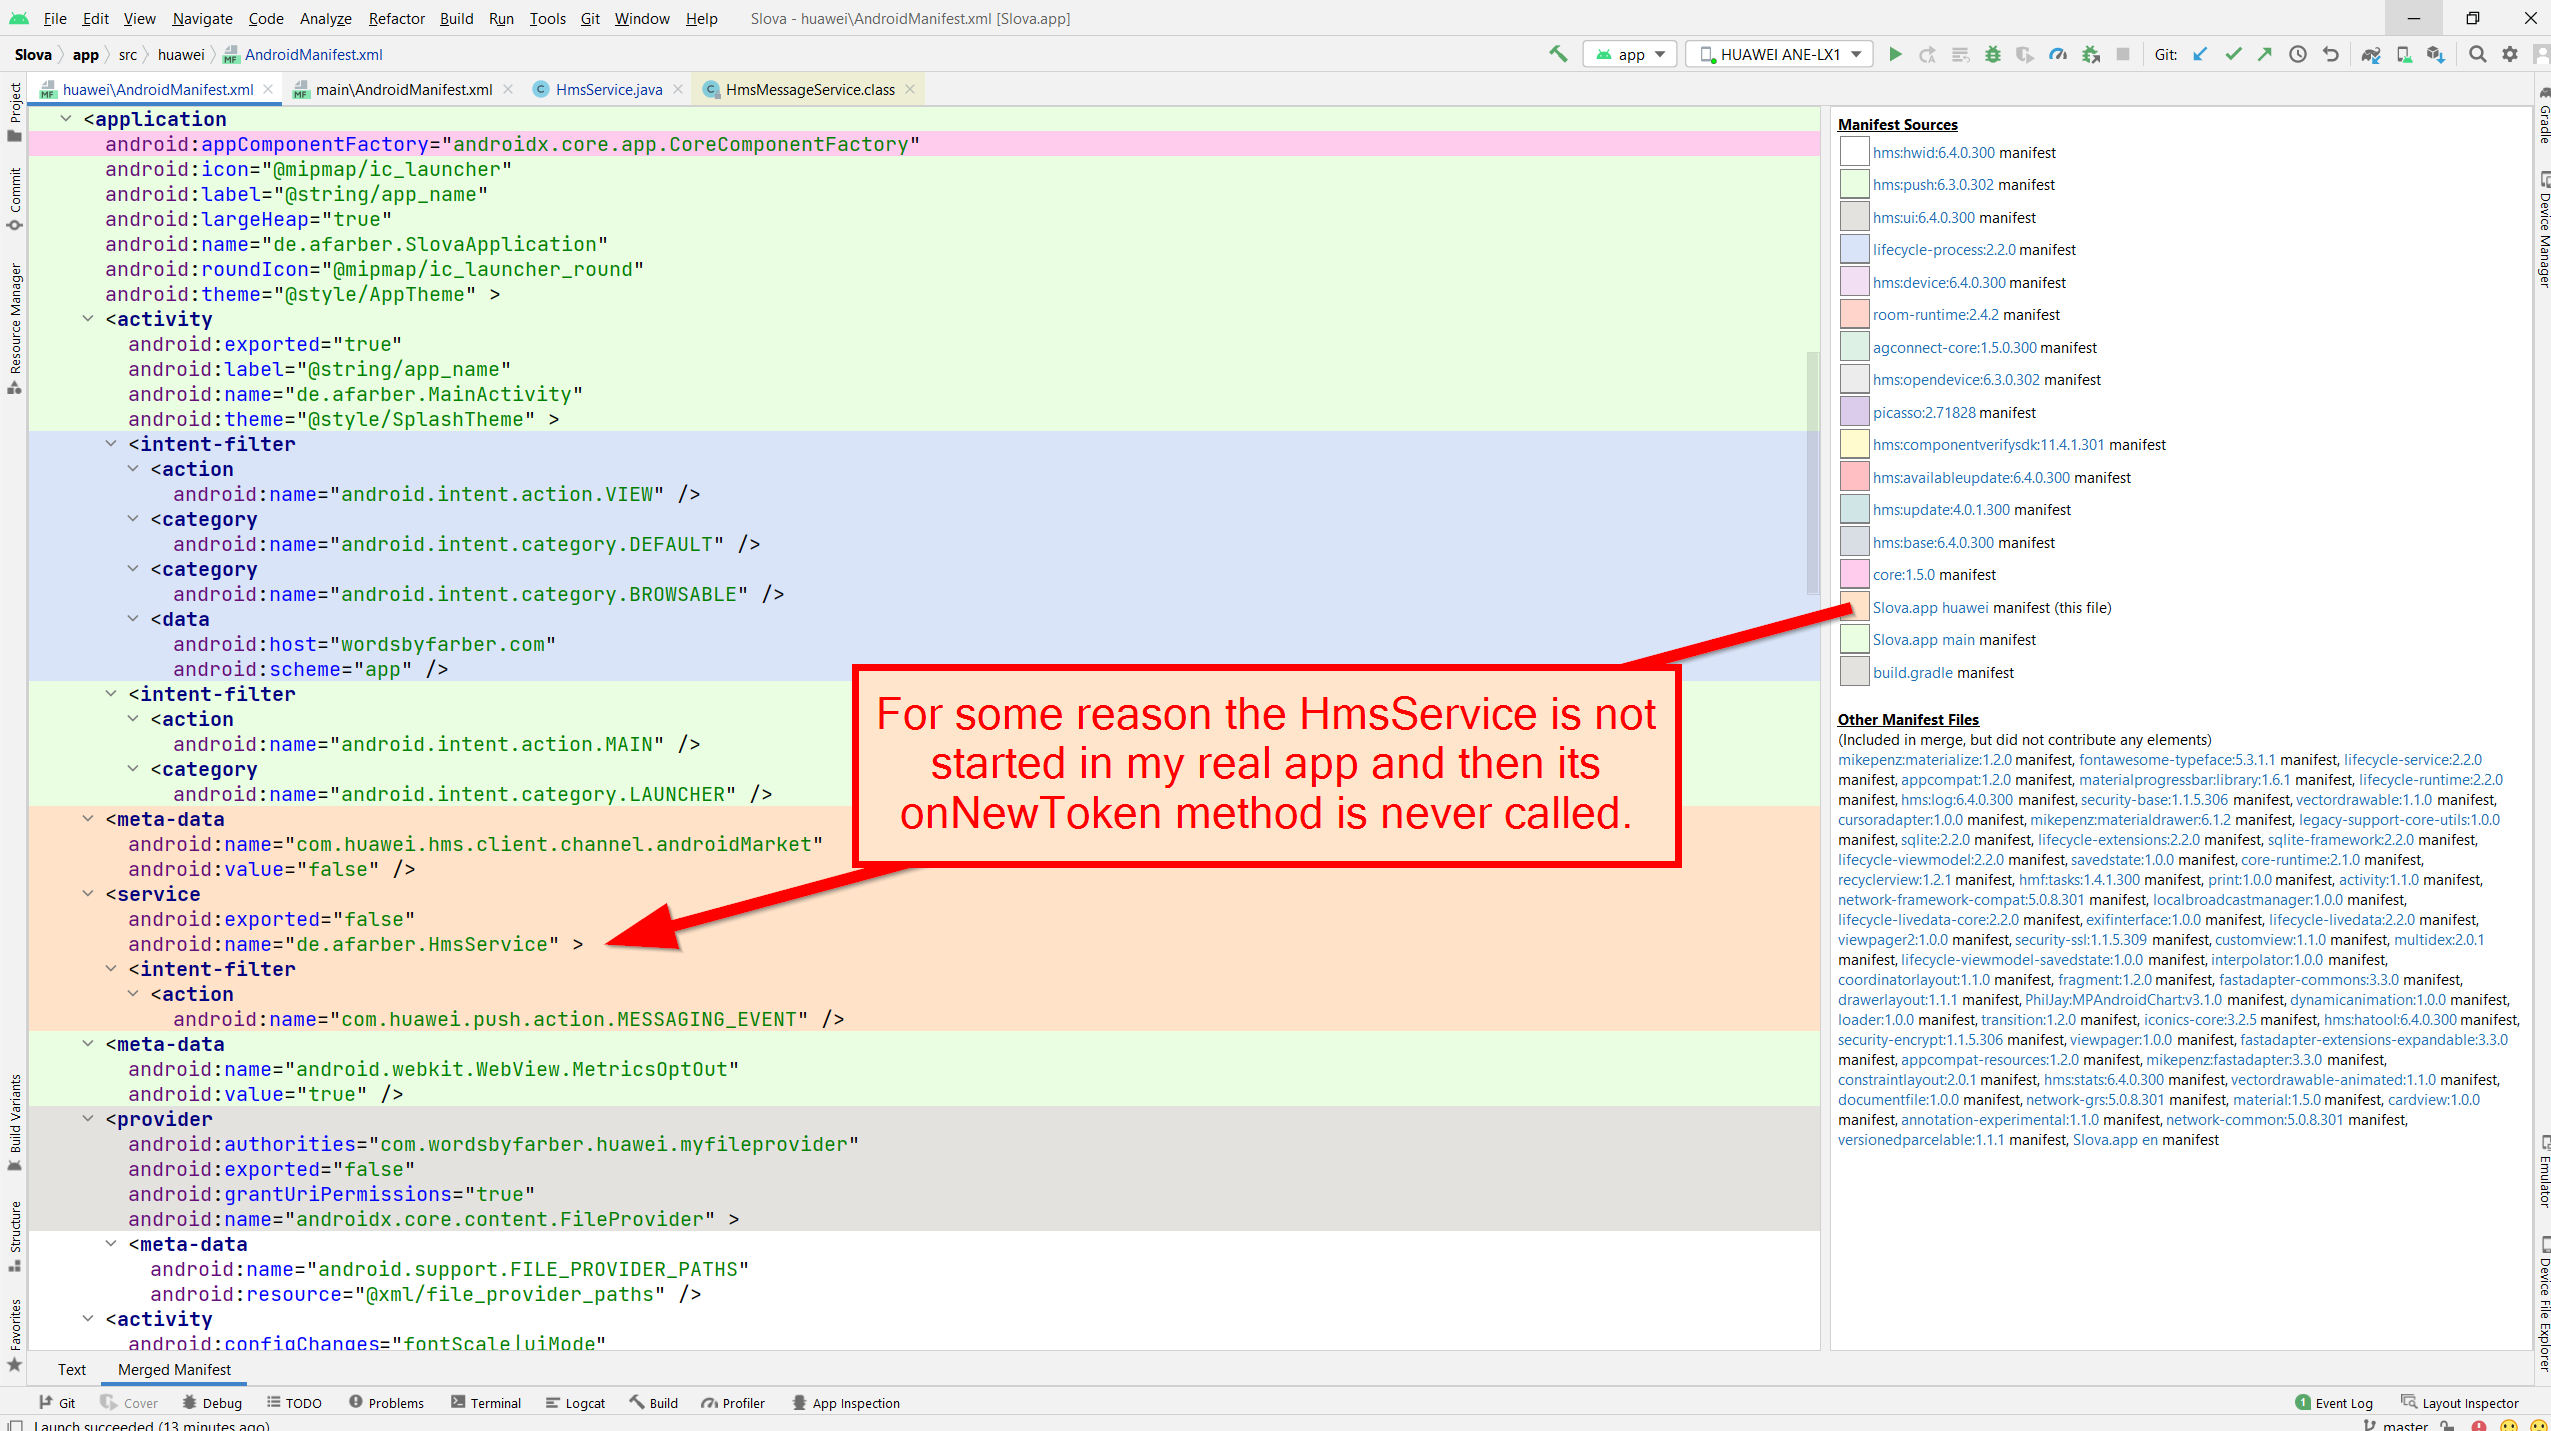The height and width of the screenshot is (1431, 2551).
Task: Open the Build menu
Action: pos(456,18)
